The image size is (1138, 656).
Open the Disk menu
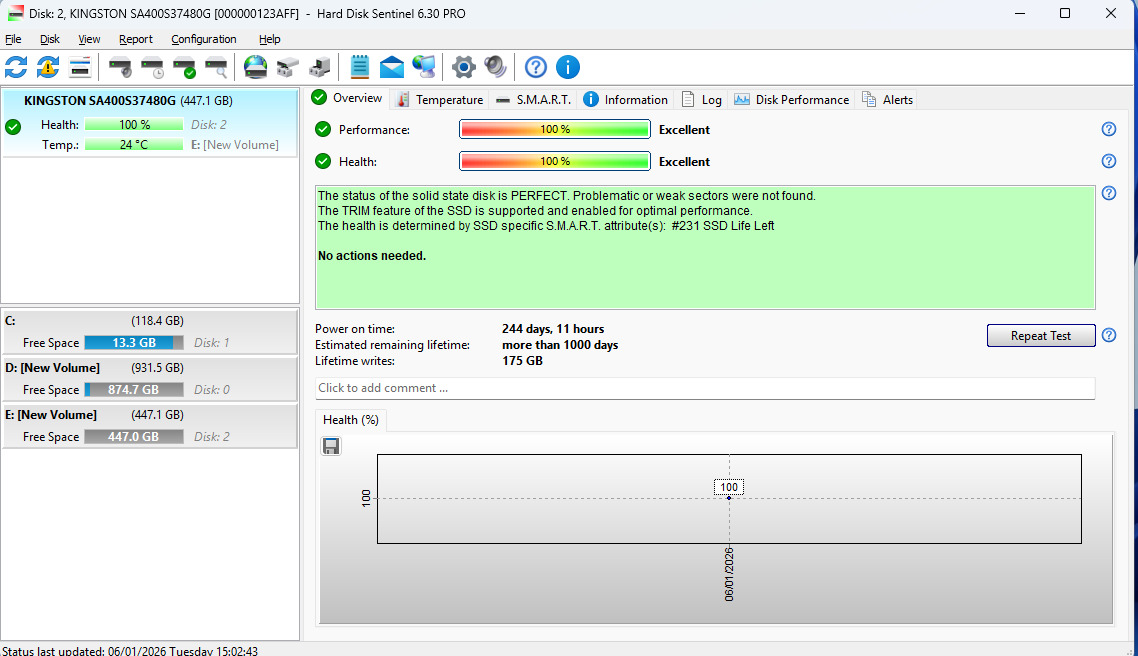pyautogui.click(x=49, y=39)
